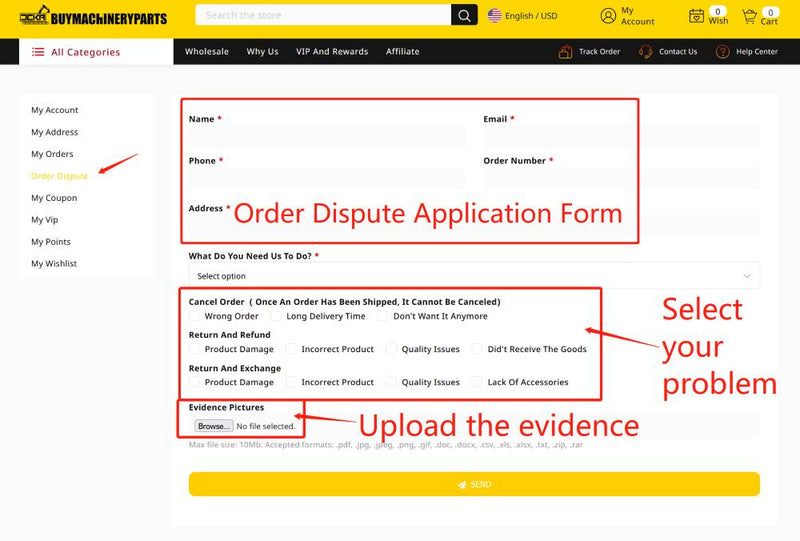Open the Wish list calendar-heart icon
800x541 pixels.
click(x=696, y=16)
